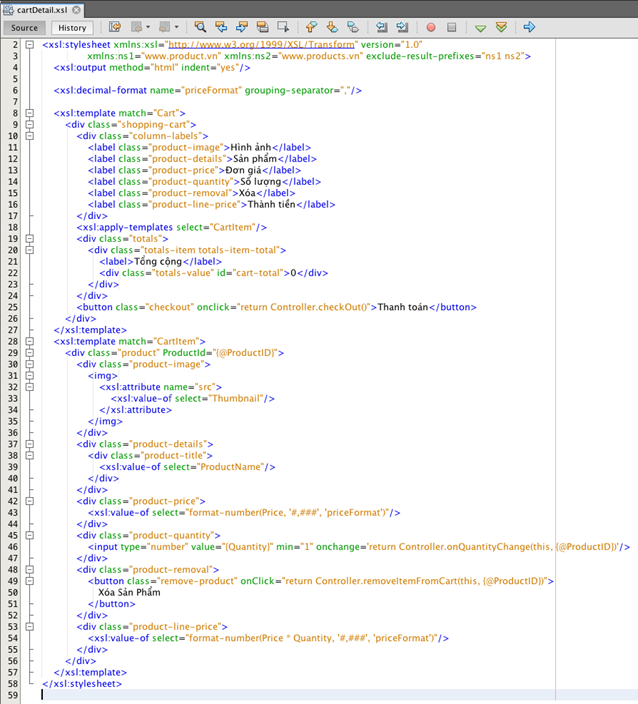
Task: Start macro recording with the red circle
Action: pyautogui.click(x=431, y=27)
